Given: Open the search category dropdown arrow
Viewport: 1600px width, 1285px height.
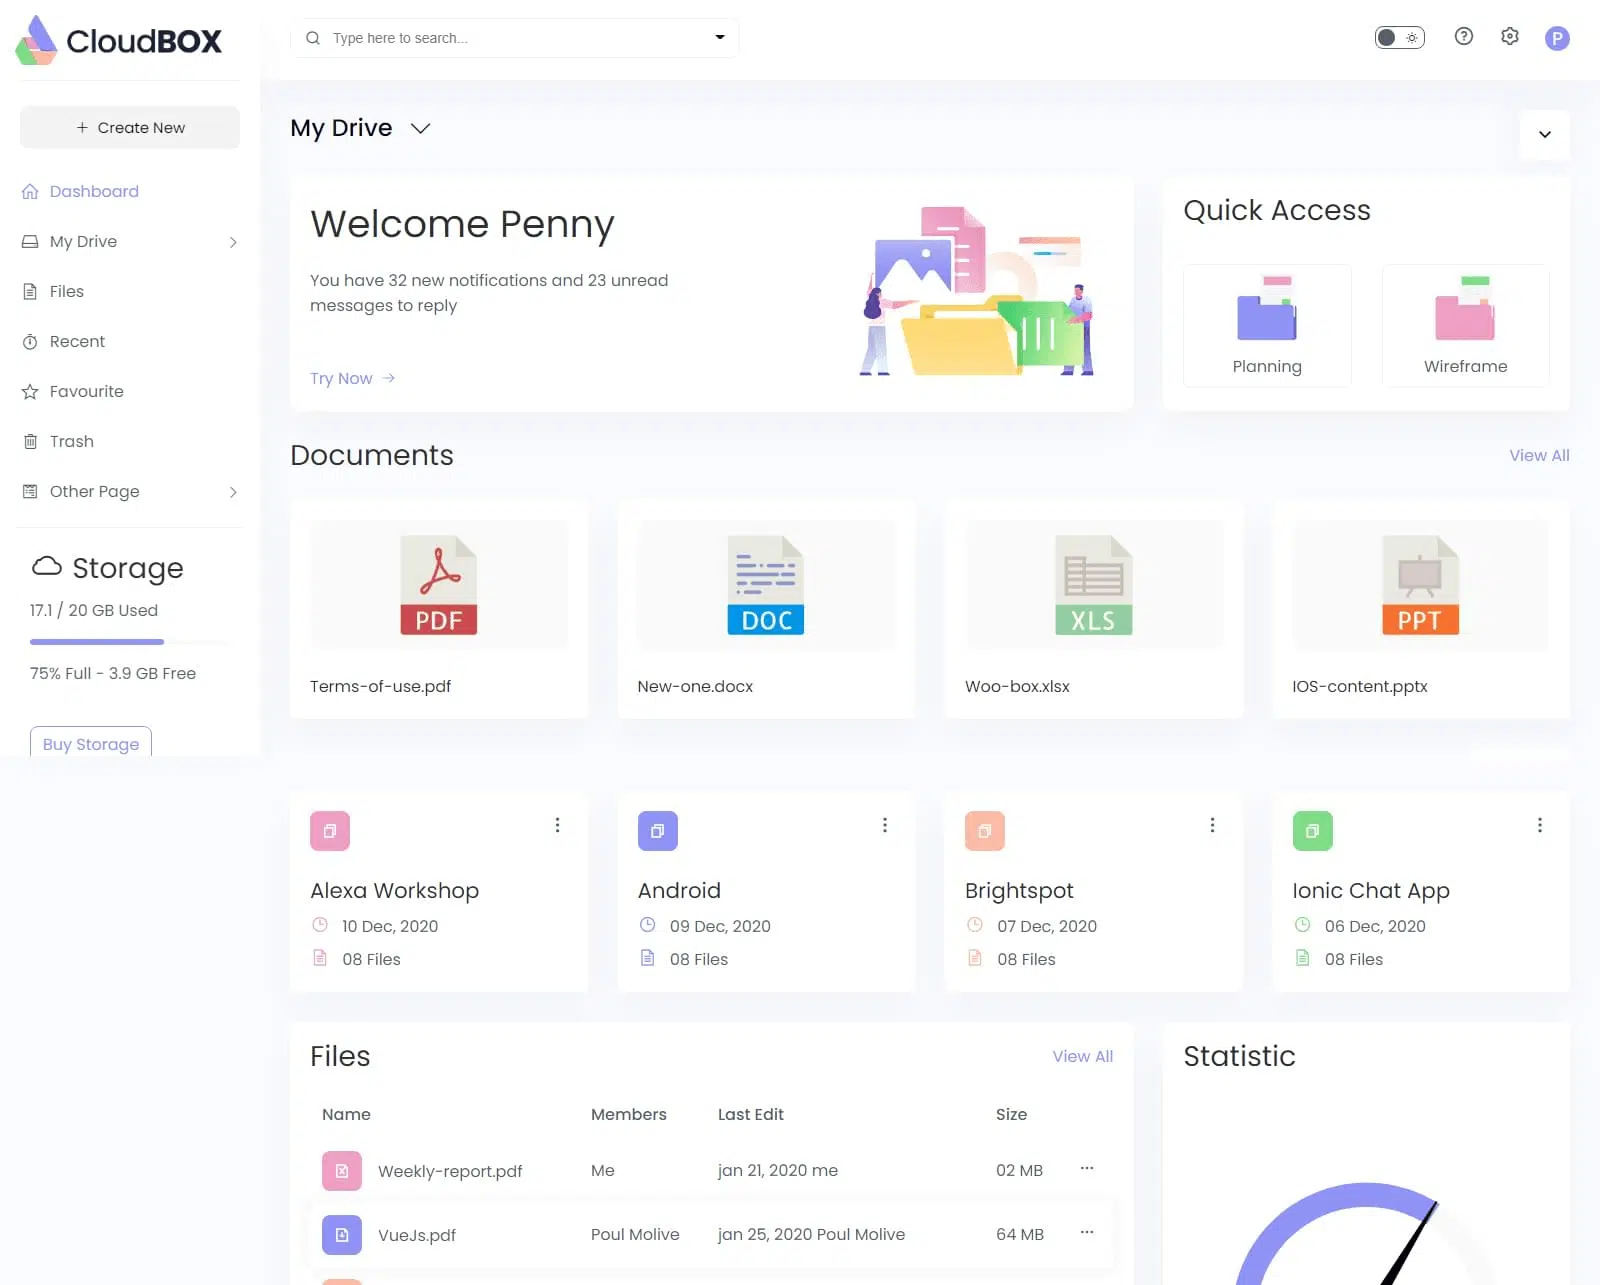Looking at the screenshot, I should click(719, 36).
